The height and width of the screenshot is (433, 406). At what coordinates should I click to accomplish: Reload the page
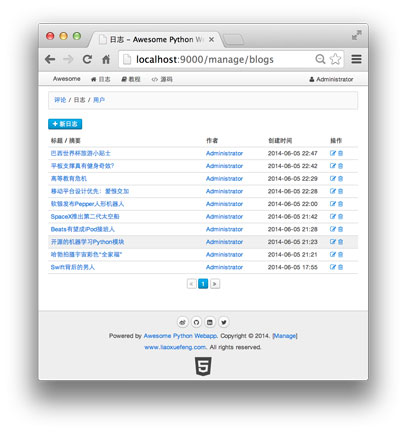[87, 59]
